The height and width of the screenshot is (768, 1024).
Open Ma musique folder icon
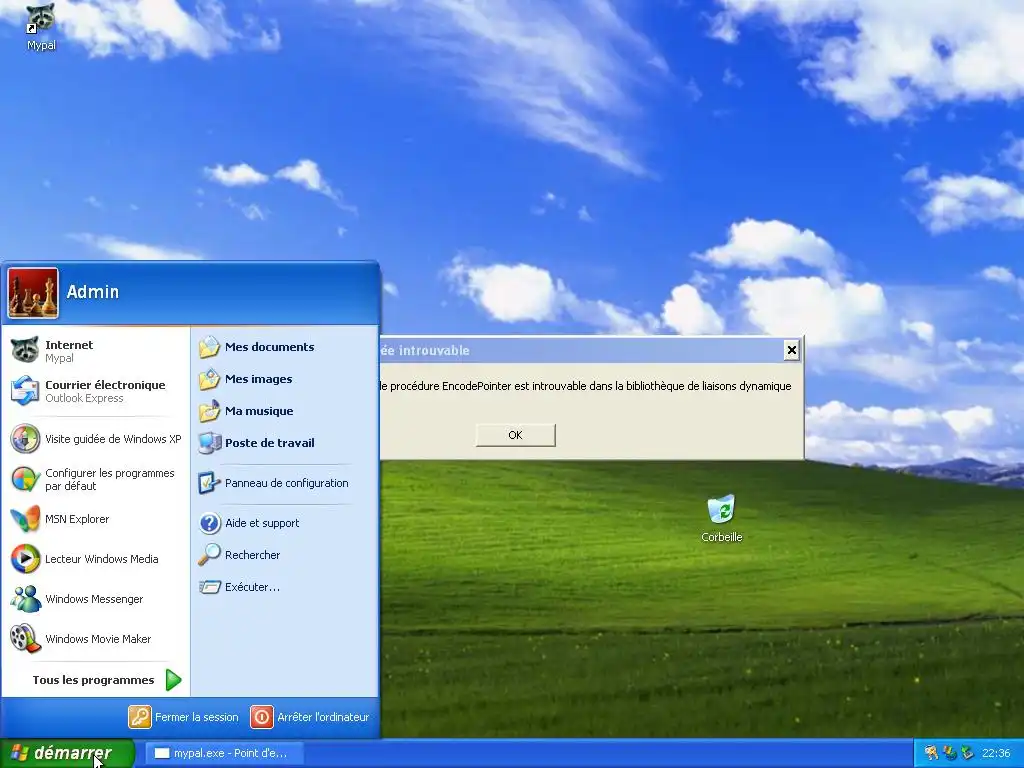click(209, 411)
